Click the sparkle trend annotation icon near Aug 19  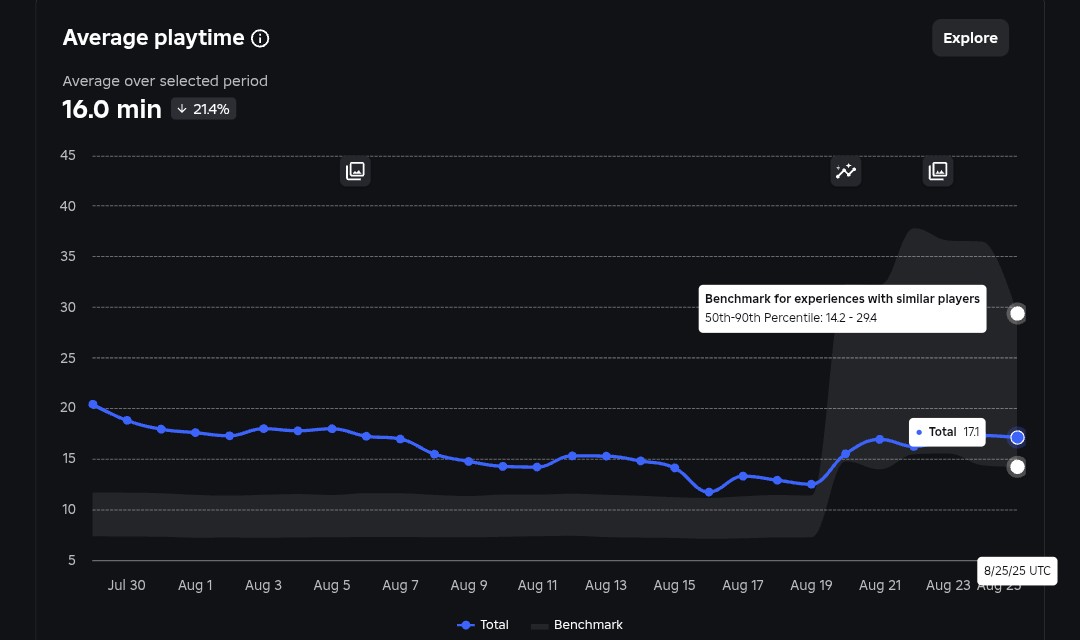pyautogui.click(x=846, y=171)
